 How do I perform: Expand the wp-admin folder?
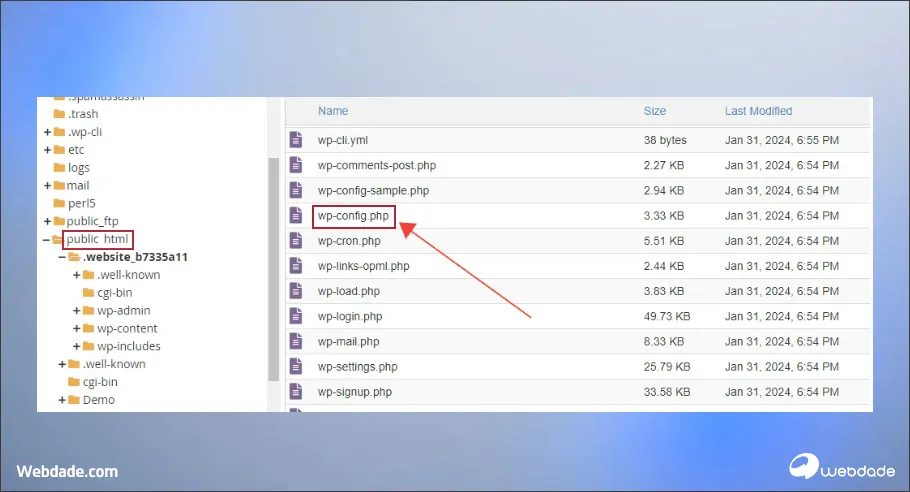click(77, 311)
